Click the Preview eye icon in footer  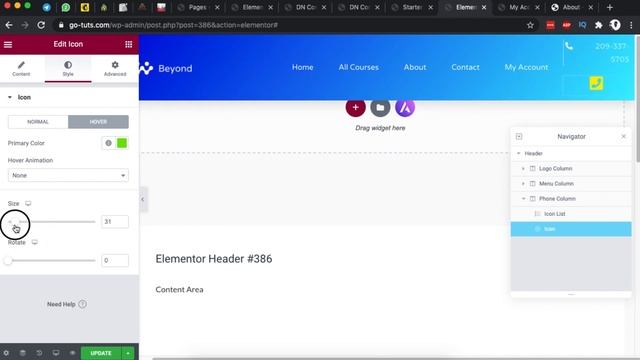click(72, 353)
